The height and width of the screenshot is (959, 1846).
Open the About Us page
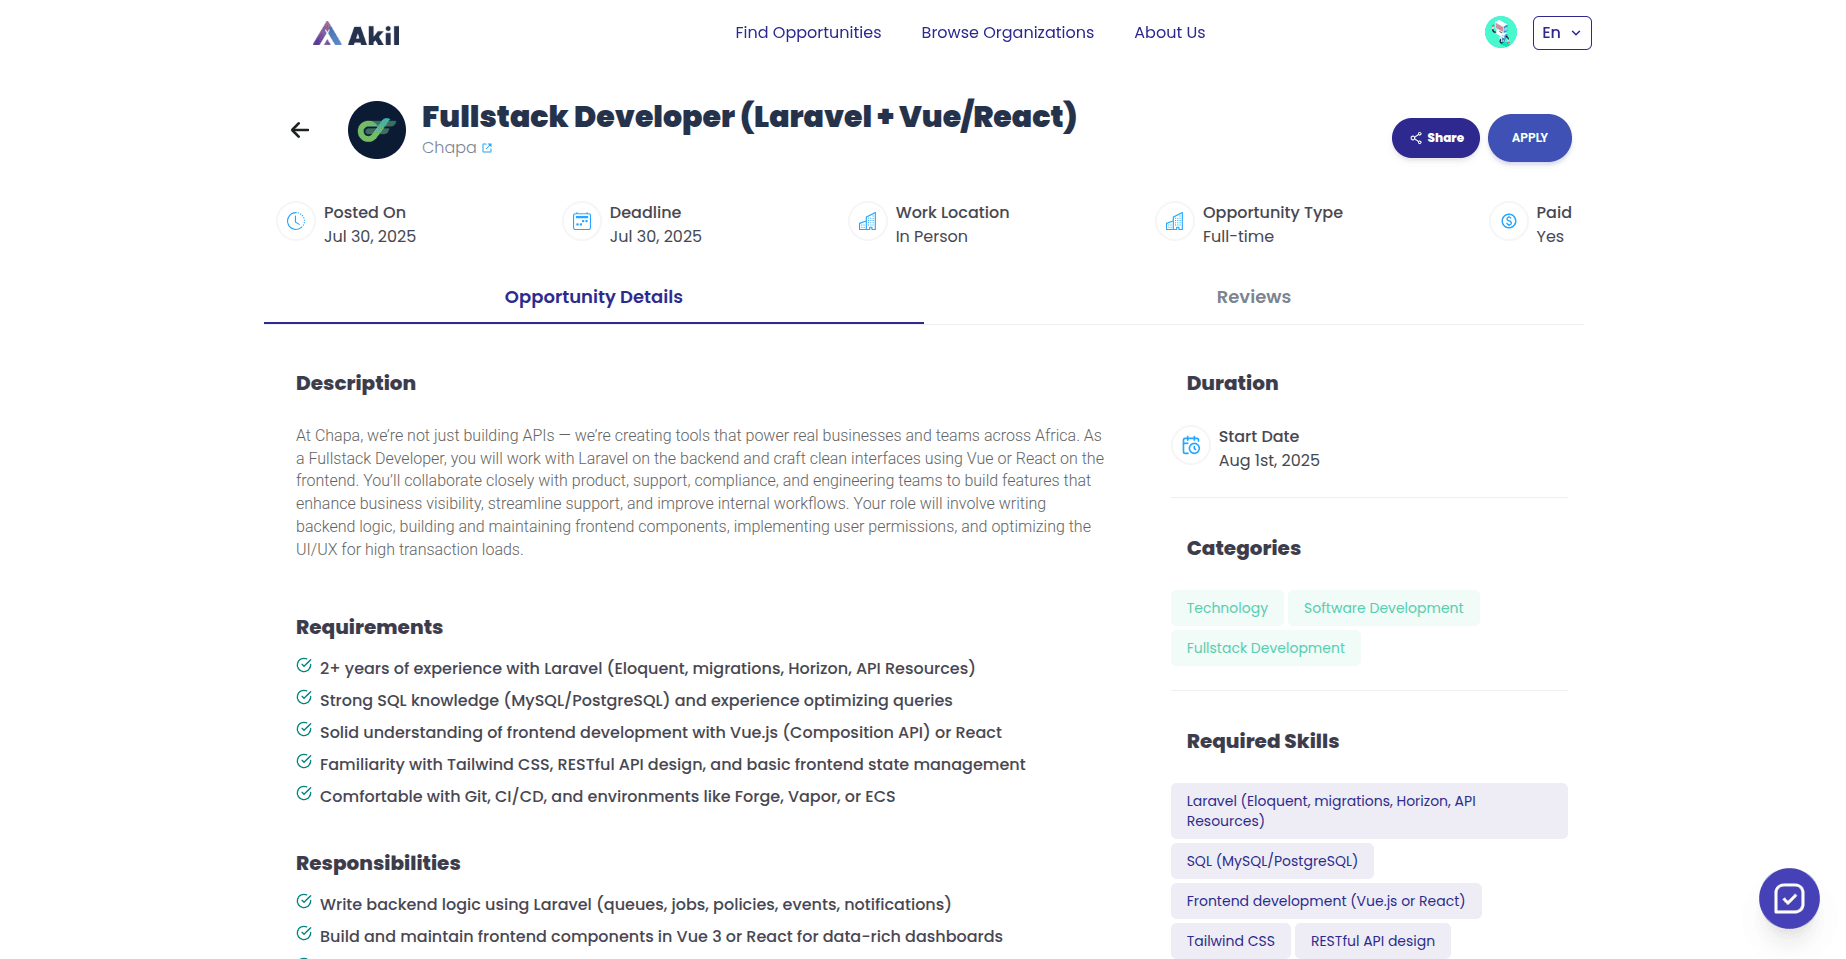click(1170, 33)
